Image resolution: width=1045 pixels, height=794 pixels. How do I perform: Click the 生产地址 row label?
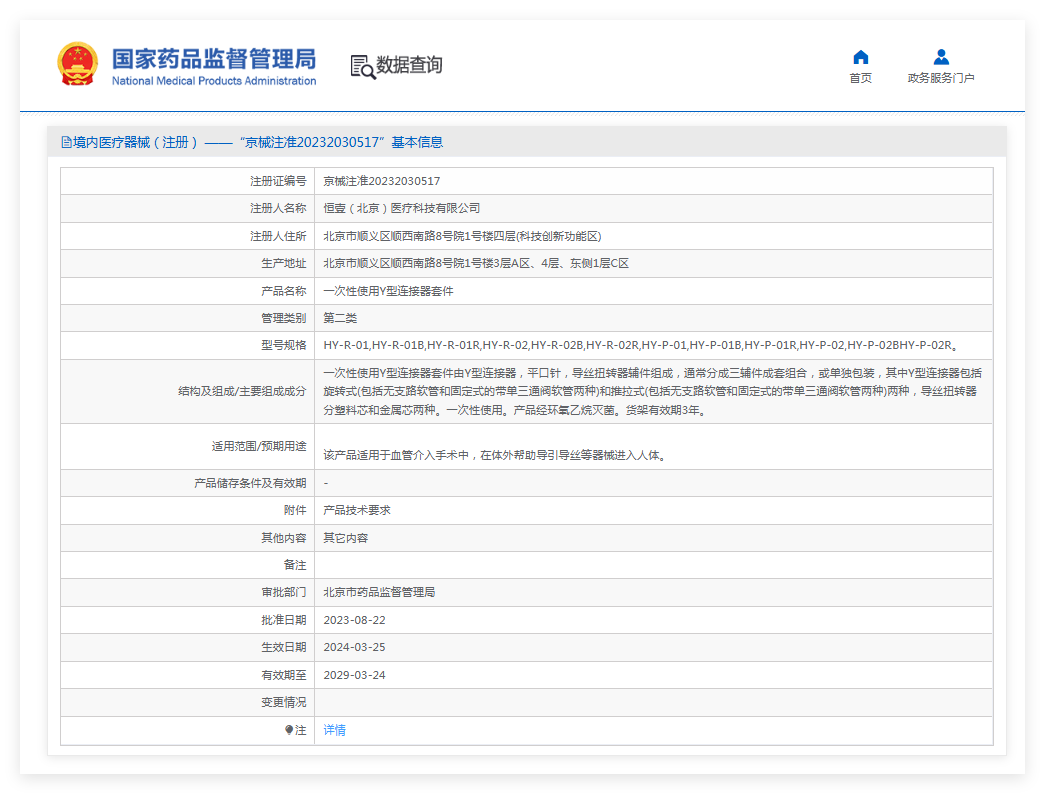point(284,263)
